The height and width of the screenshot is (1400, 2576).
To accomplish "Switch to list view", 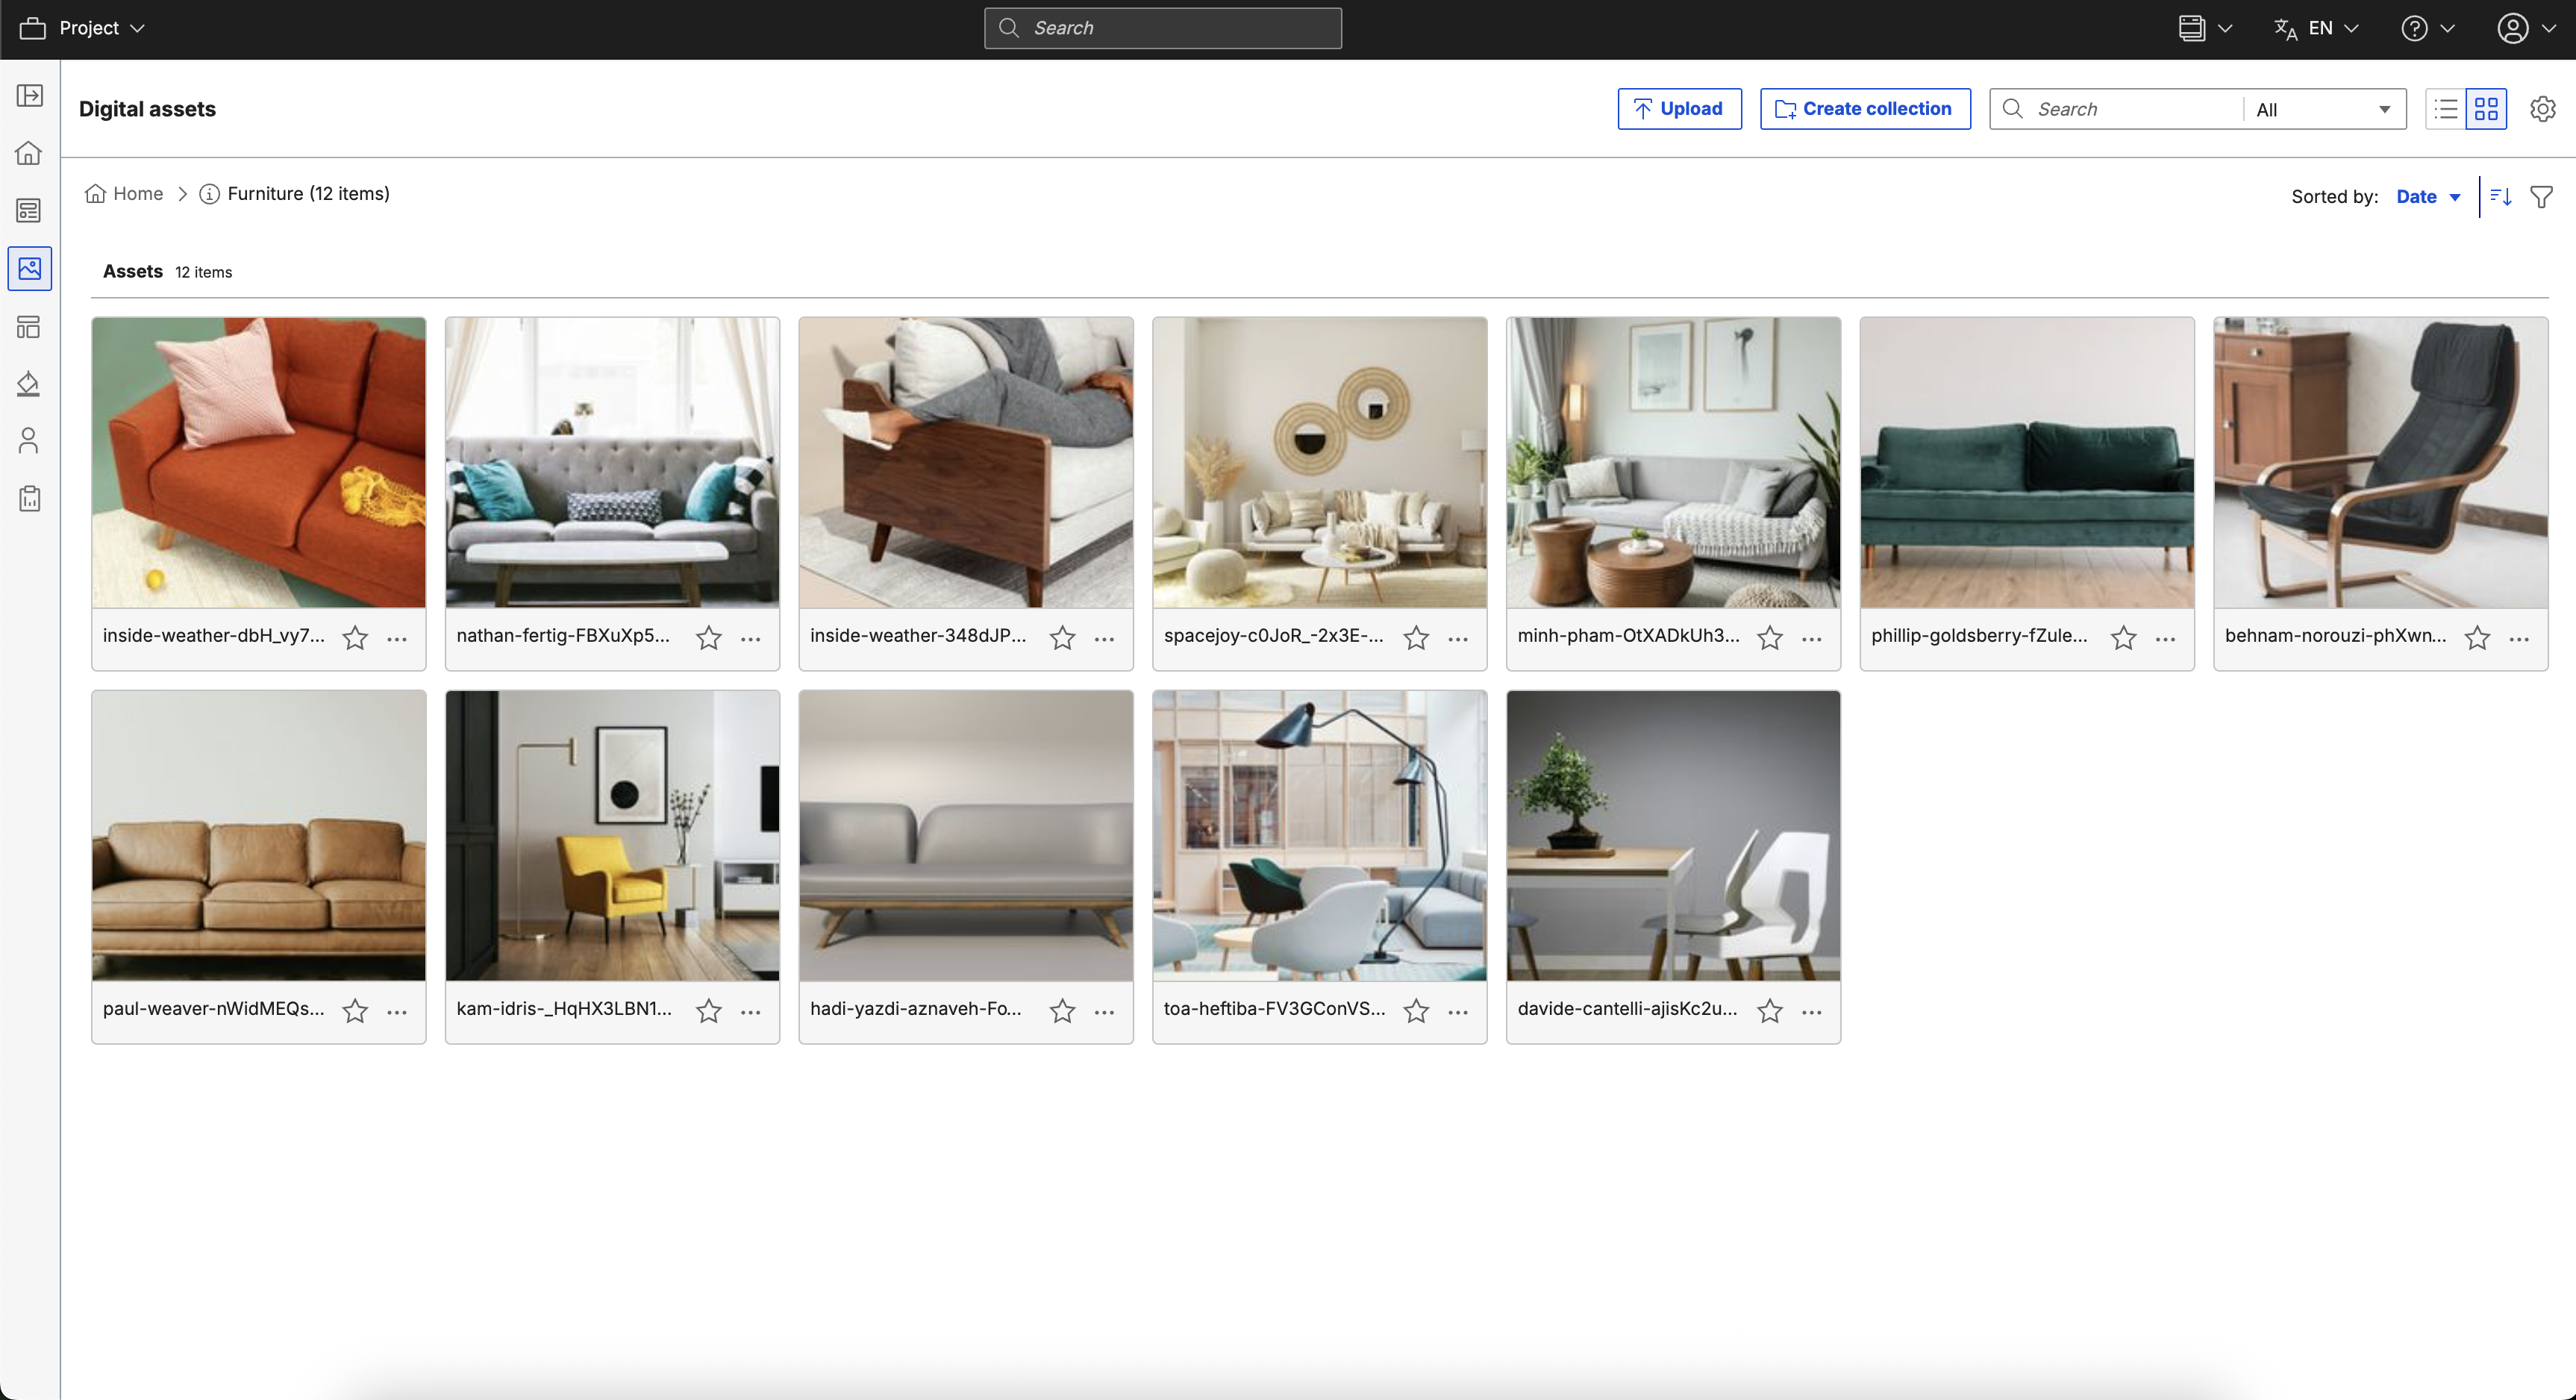I will tap(2446, 109).
